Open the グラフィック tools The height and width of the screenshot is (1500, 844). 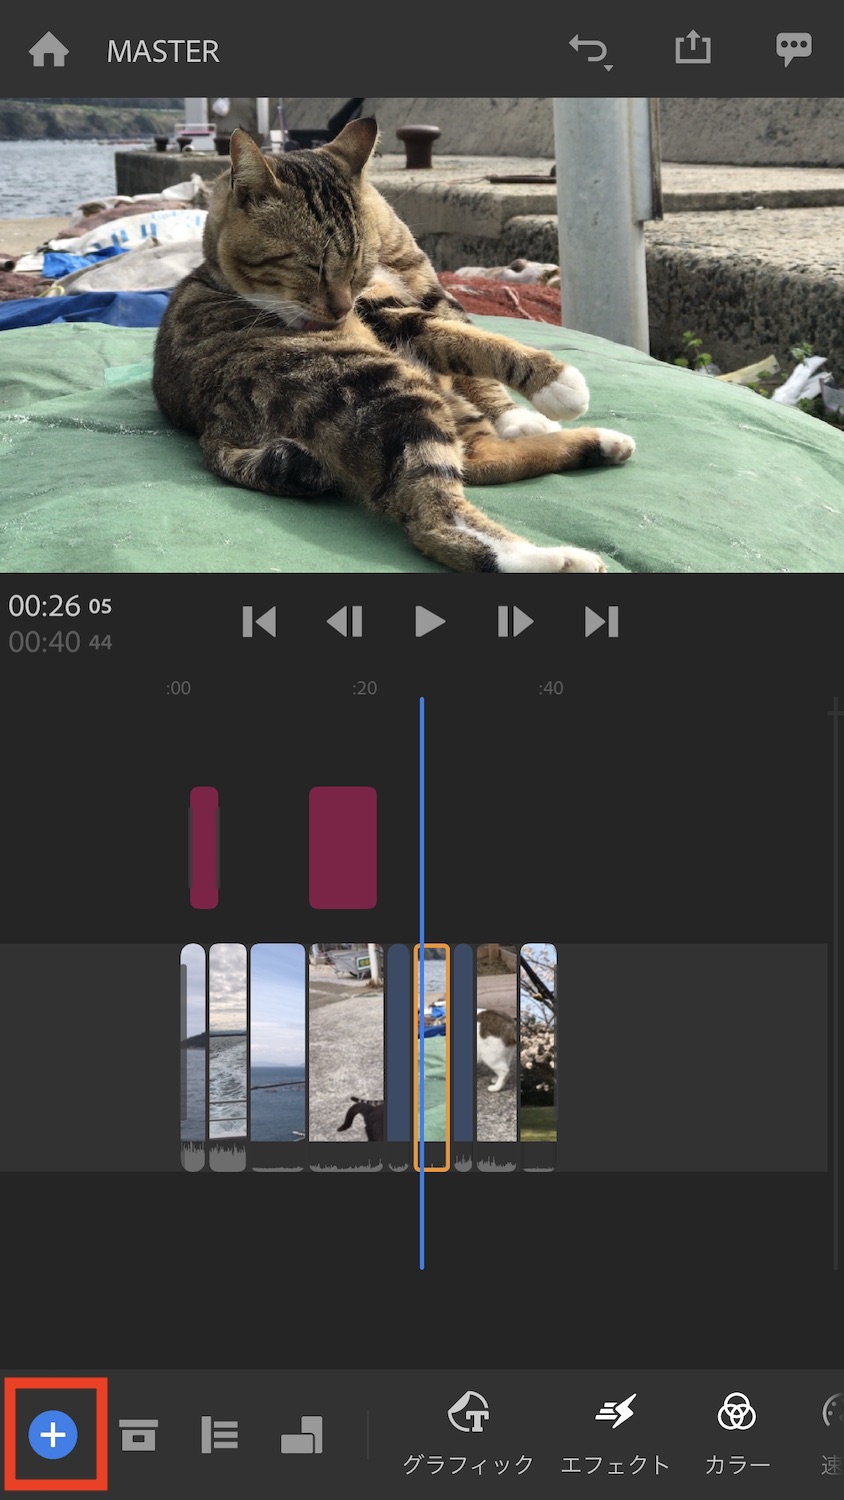click(468, 1435)
